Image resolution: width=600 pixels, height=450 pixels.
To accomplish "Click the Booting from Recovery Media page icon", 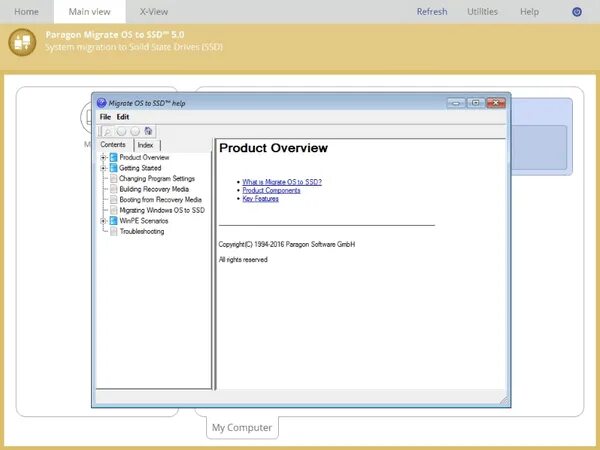I will pos(114,199).
